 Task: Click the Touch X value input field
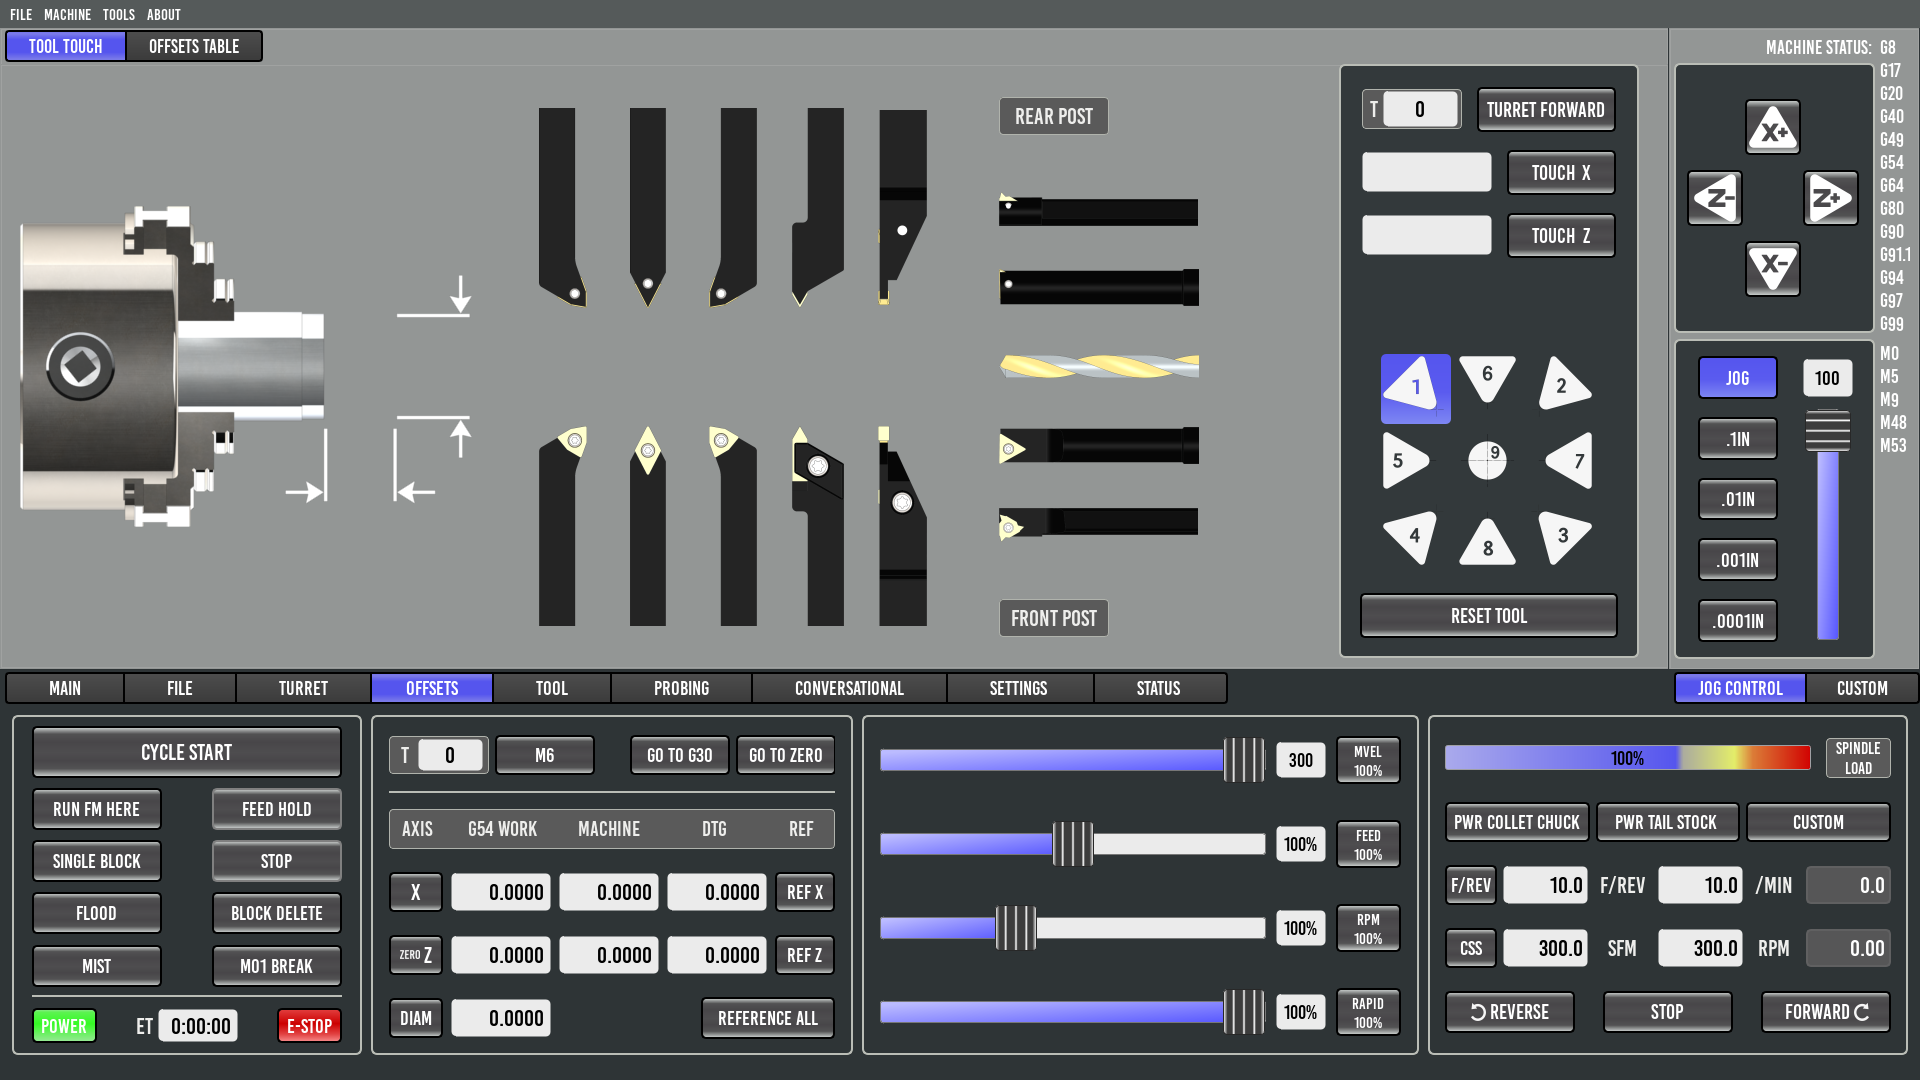[x=1426, y=172]
